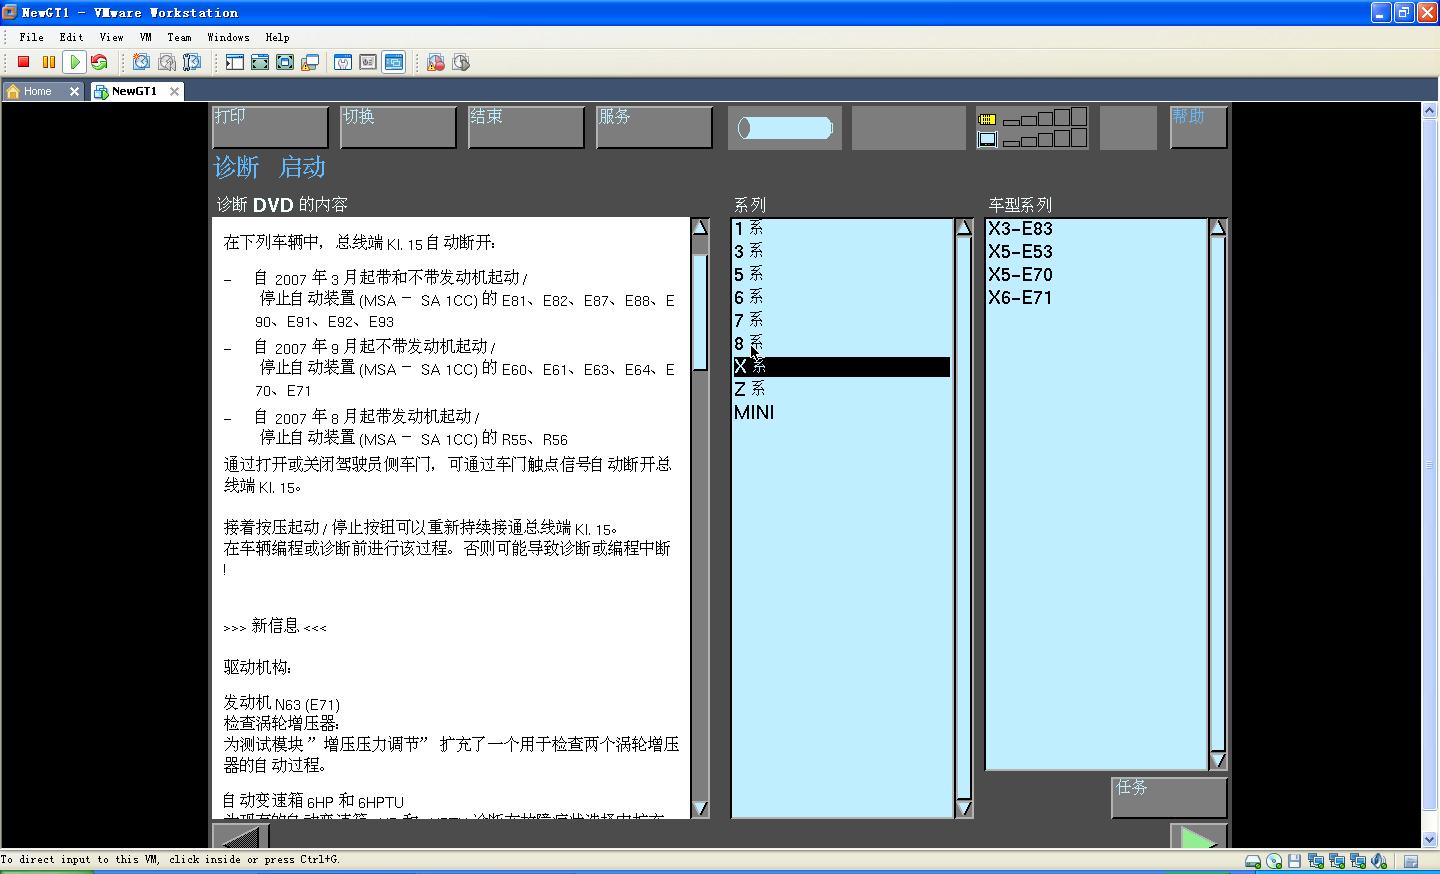Revert the VM to its previous snapshot
The width and height of the screenshot is (1440, 874).
click(x=167, y=62)
